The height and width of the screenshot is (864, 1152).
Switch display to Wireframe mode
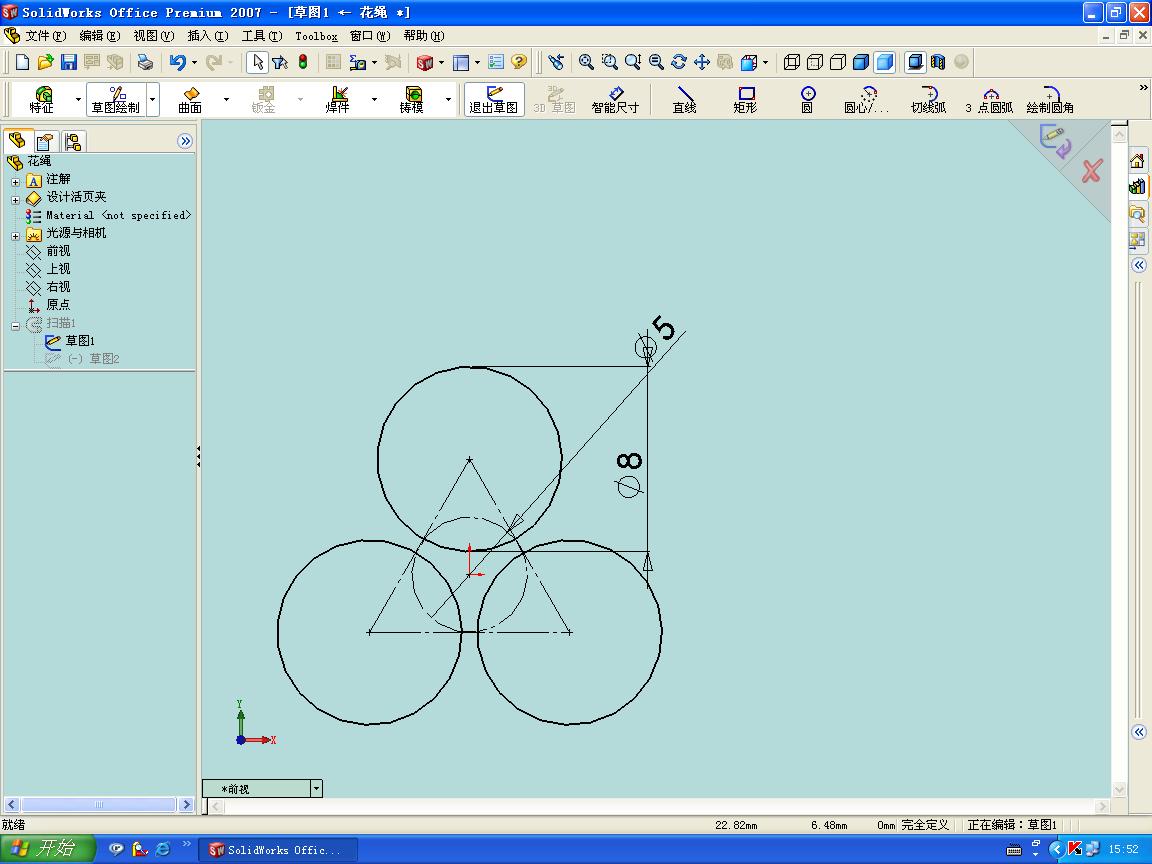point(791,62)
